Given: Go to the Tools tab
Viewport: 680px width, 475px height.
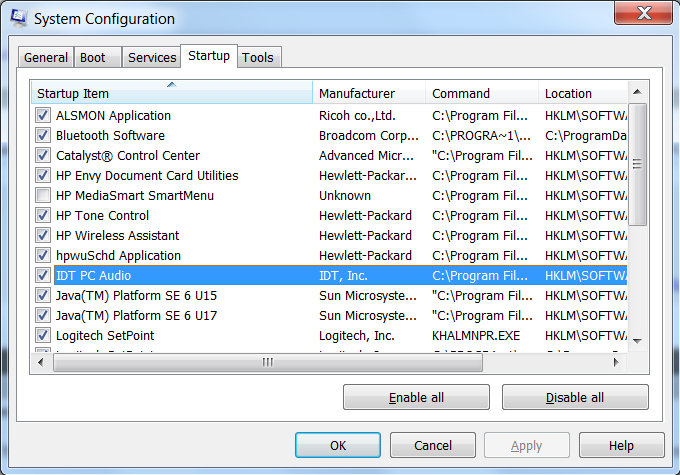Looking at the screenshot, I should (x=259, y=57).
